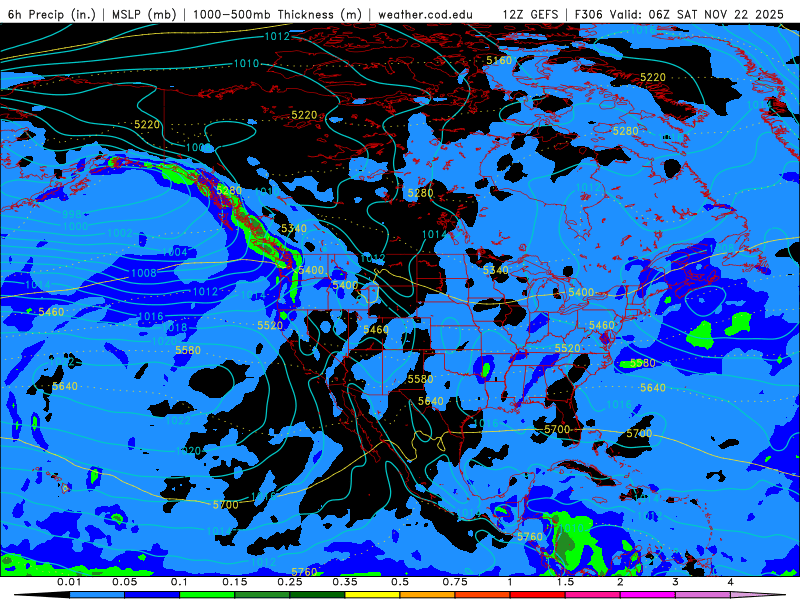The width and height of the screenshot is (800, 600).
Task: Pick the light blue 0.01–0.05 legend swatch
Action: click(x=97, y=595)
